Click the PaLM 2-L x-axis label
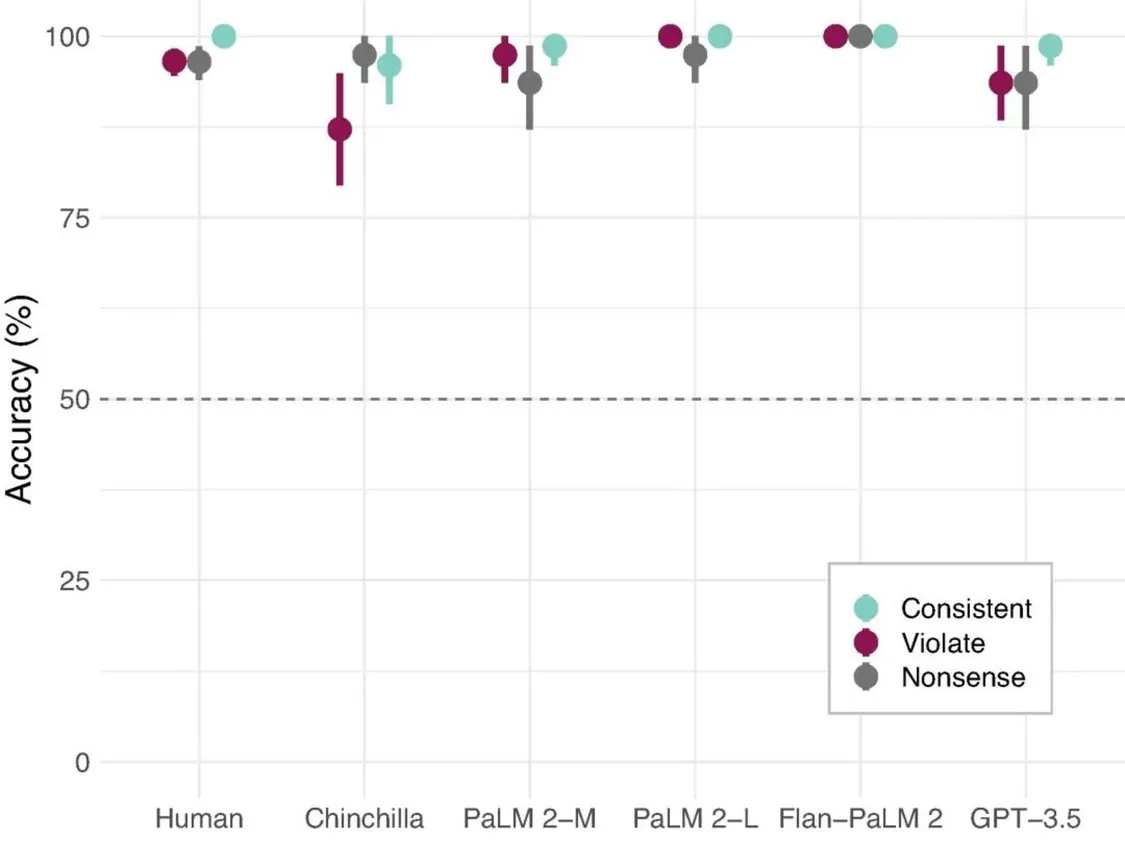The image size is (1125, 841). [x=695, y=818]
